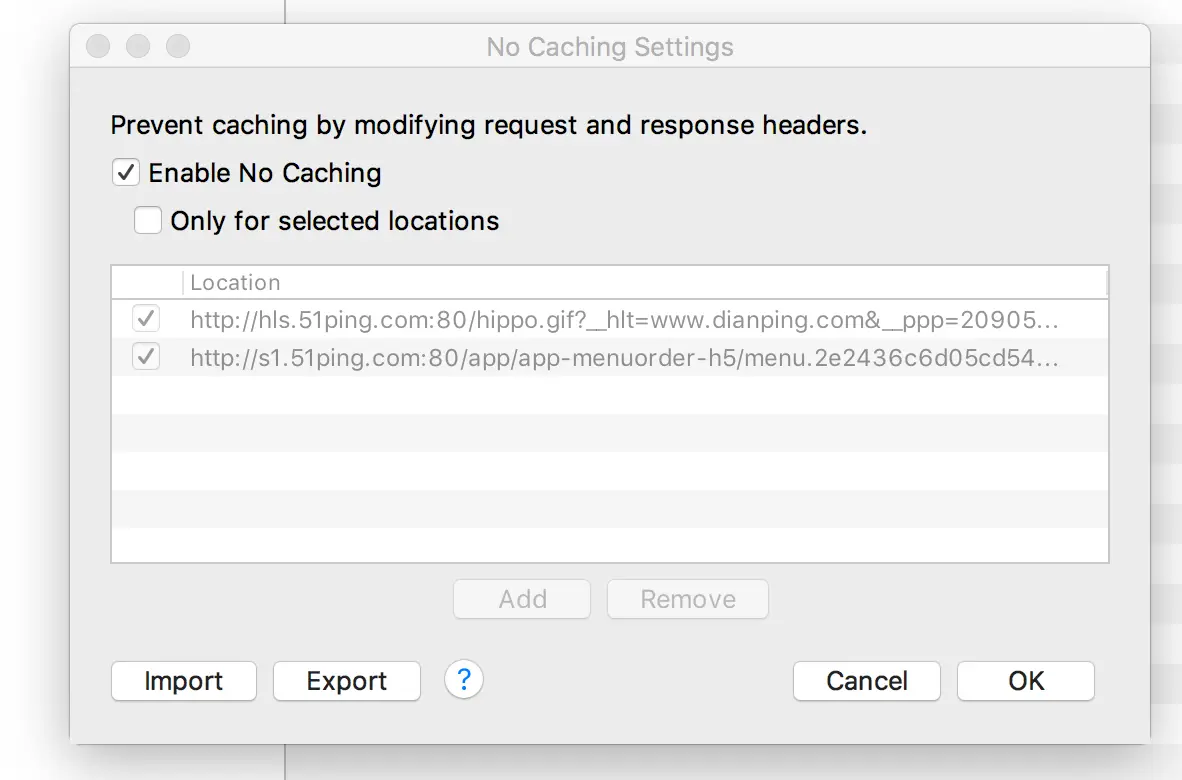Click the No Caching Settings title bar
1182x780 pixels.
pos(610,47)
